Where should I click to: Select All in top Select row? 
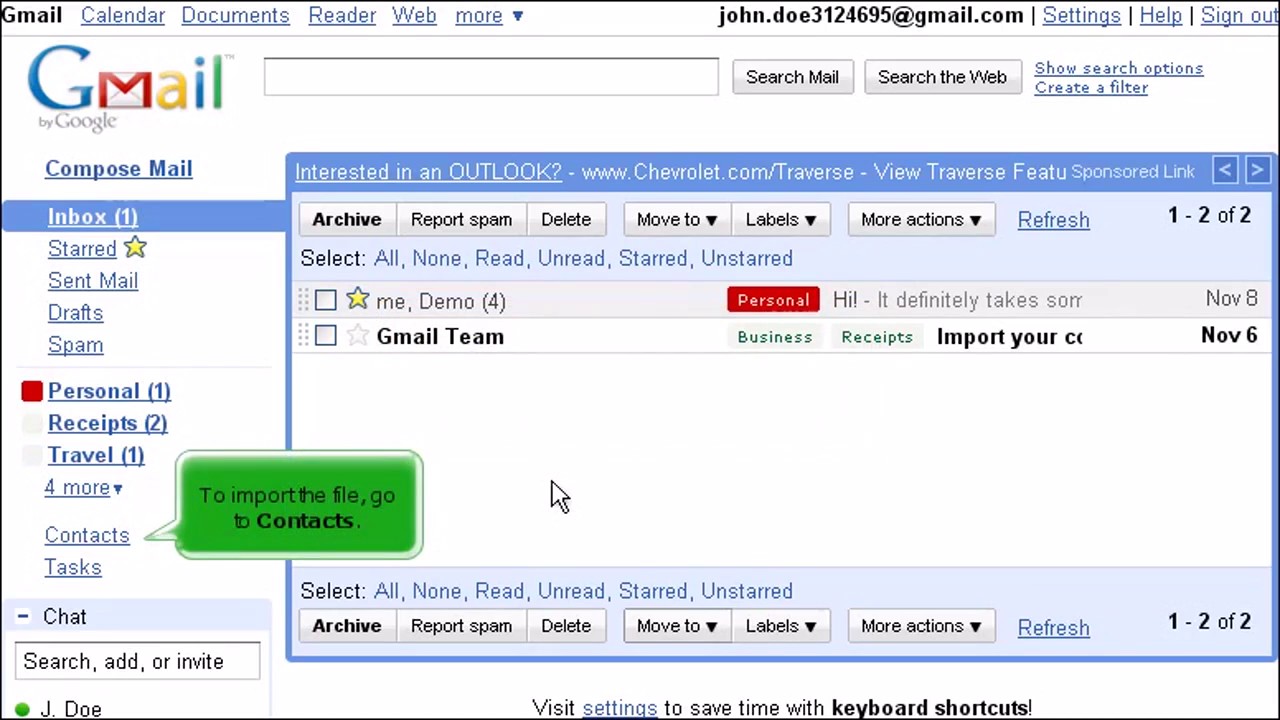pyautogui.click(x=385, y=258)
